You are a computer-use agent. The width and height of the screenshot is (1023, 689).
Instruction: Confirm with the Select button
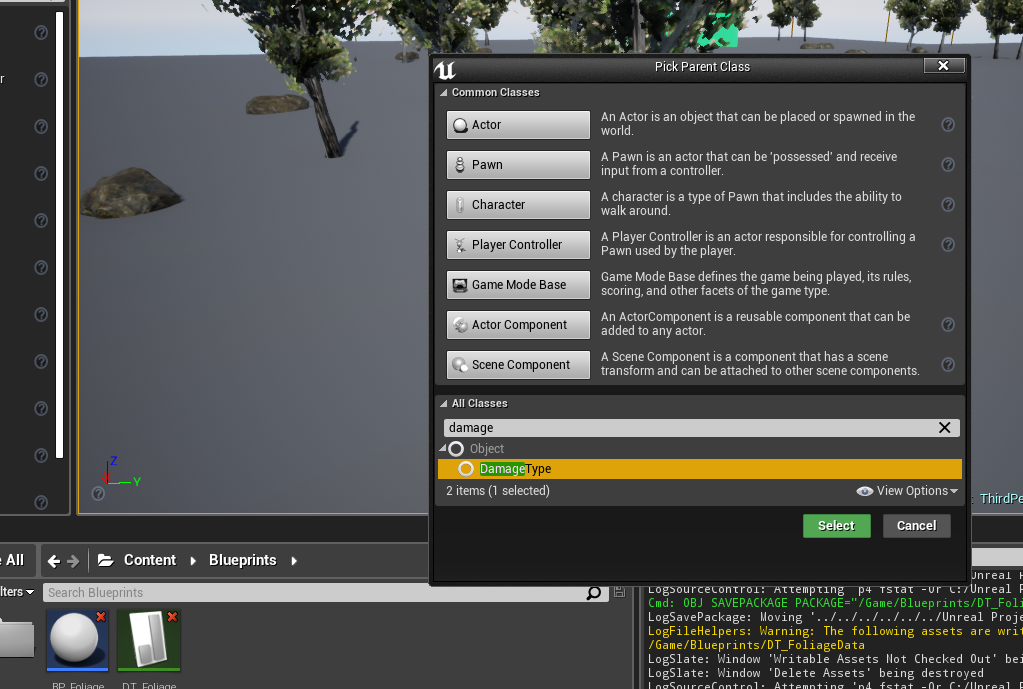[x=836, y=526]
